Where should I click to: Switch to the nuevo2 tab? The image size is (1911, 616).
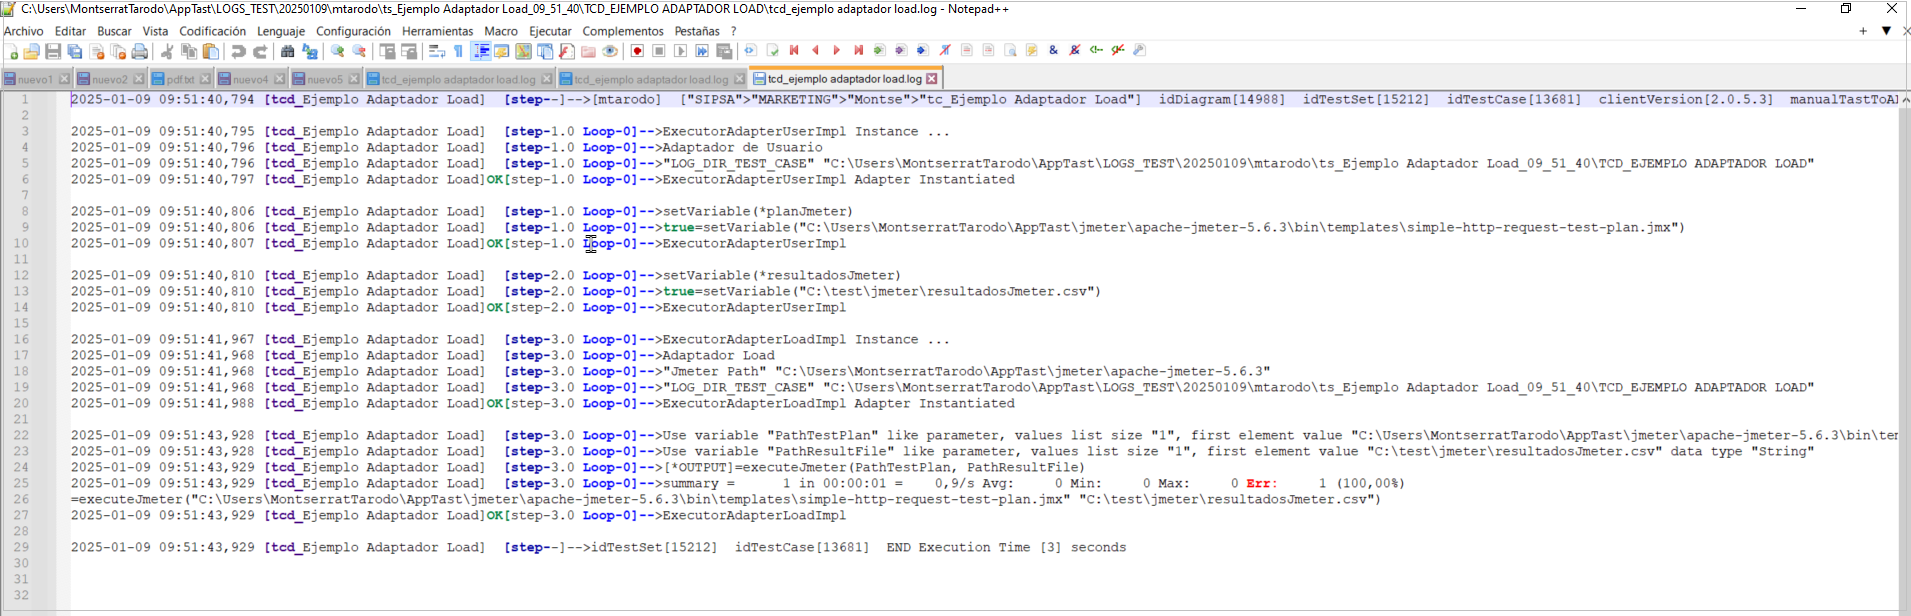coord(109,79)
